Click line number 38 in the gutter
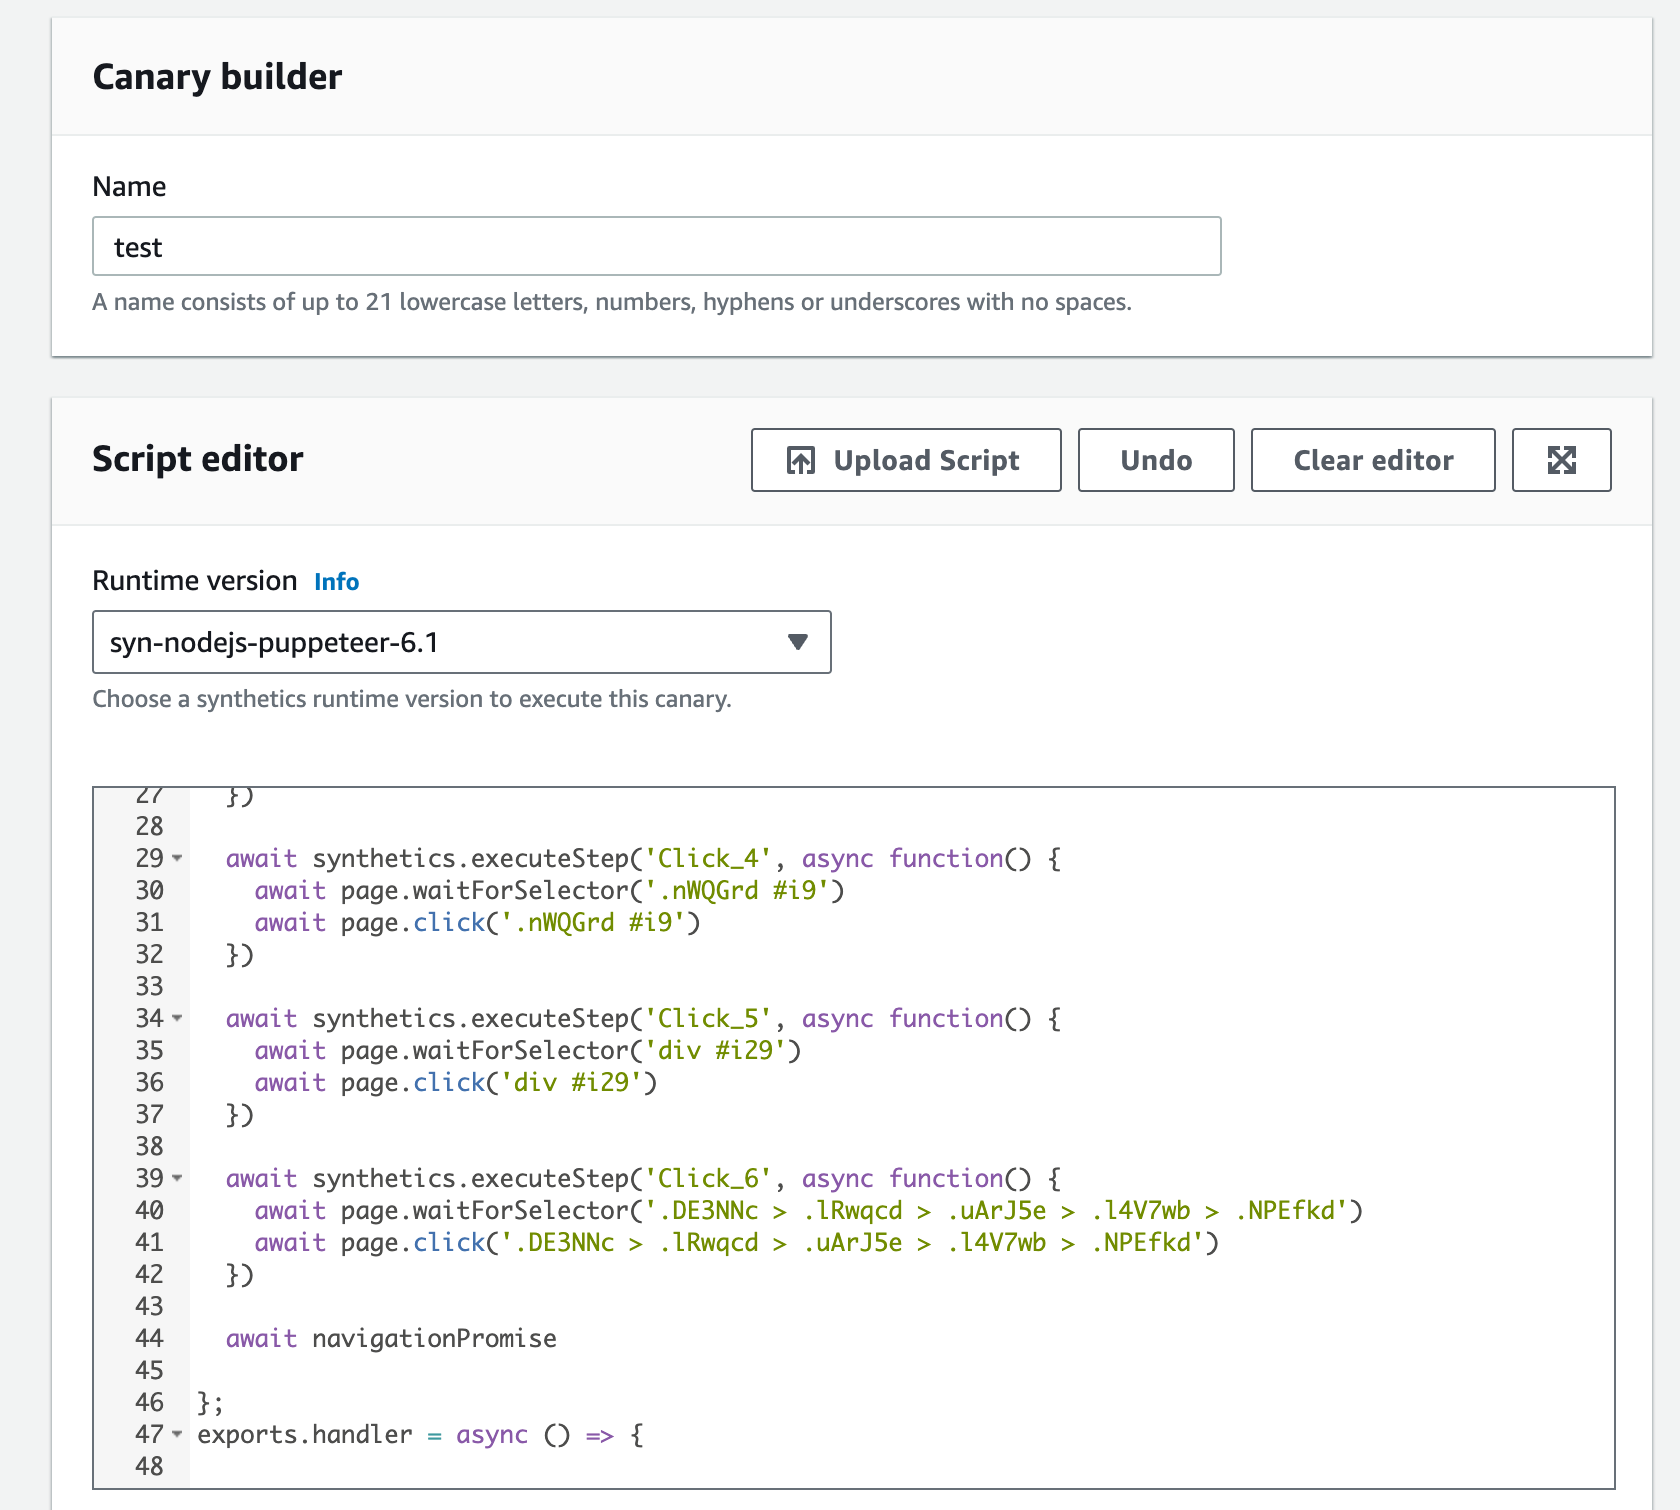This screenshot has width=1680, height=1510. click(x=149, y=1146)
